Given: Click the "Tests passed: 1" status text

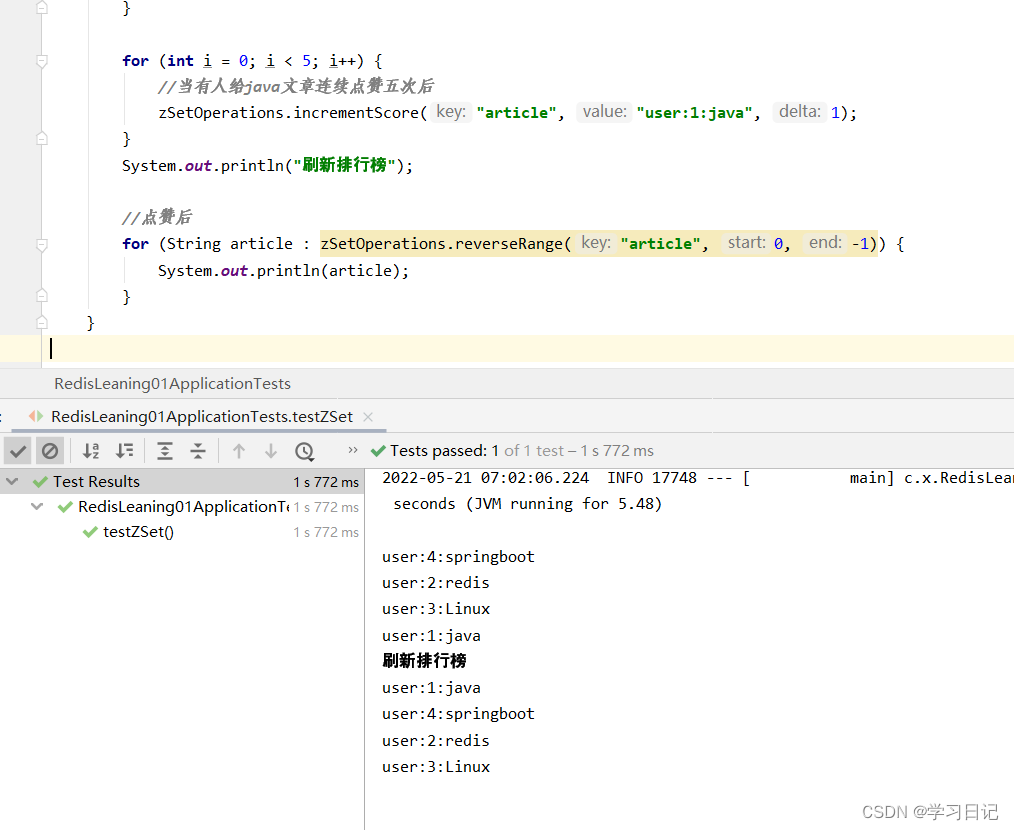Looking at the screenshot, I should (444, 451).
